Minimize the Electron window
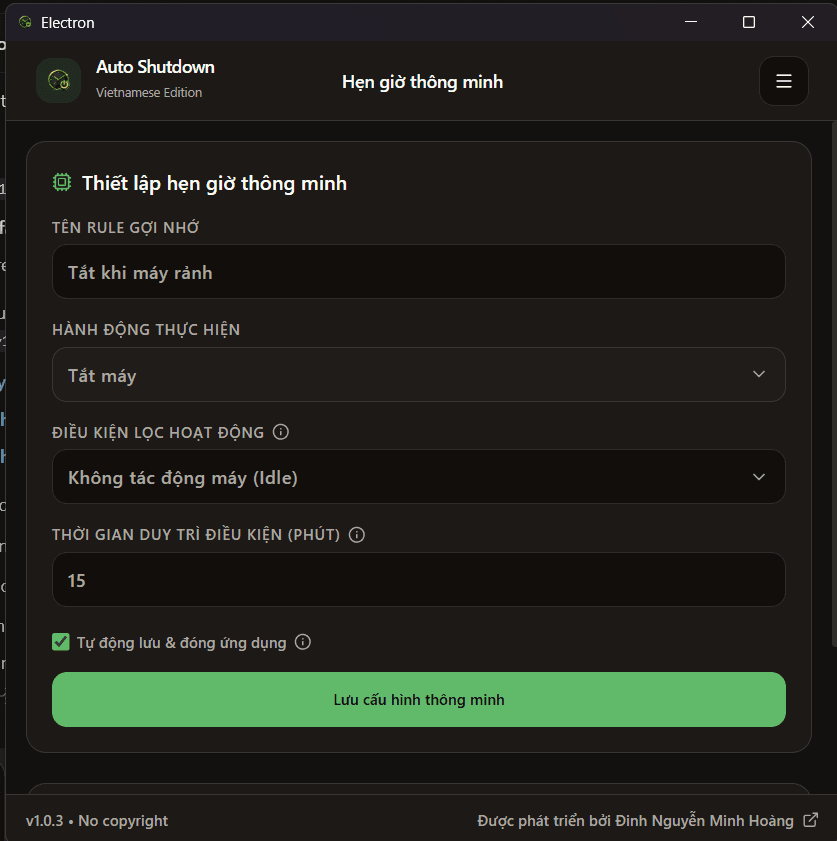The image size is (837, 841). [691, 22]
